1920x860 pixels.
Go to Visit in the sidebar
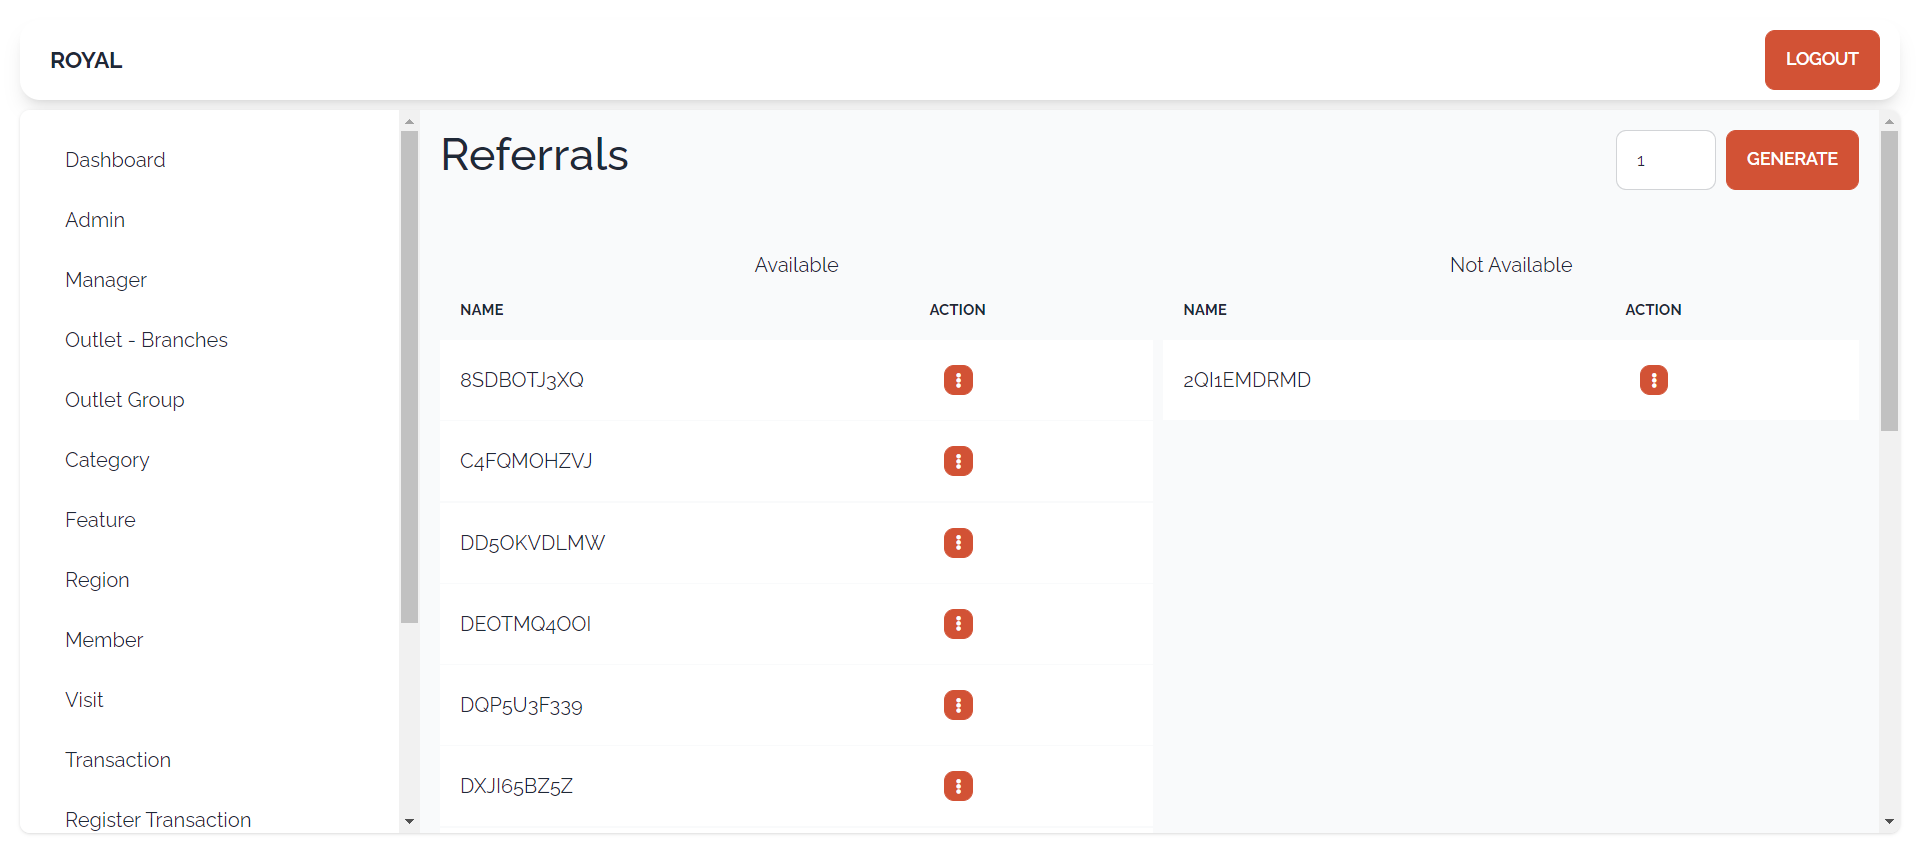coord(84,700)
